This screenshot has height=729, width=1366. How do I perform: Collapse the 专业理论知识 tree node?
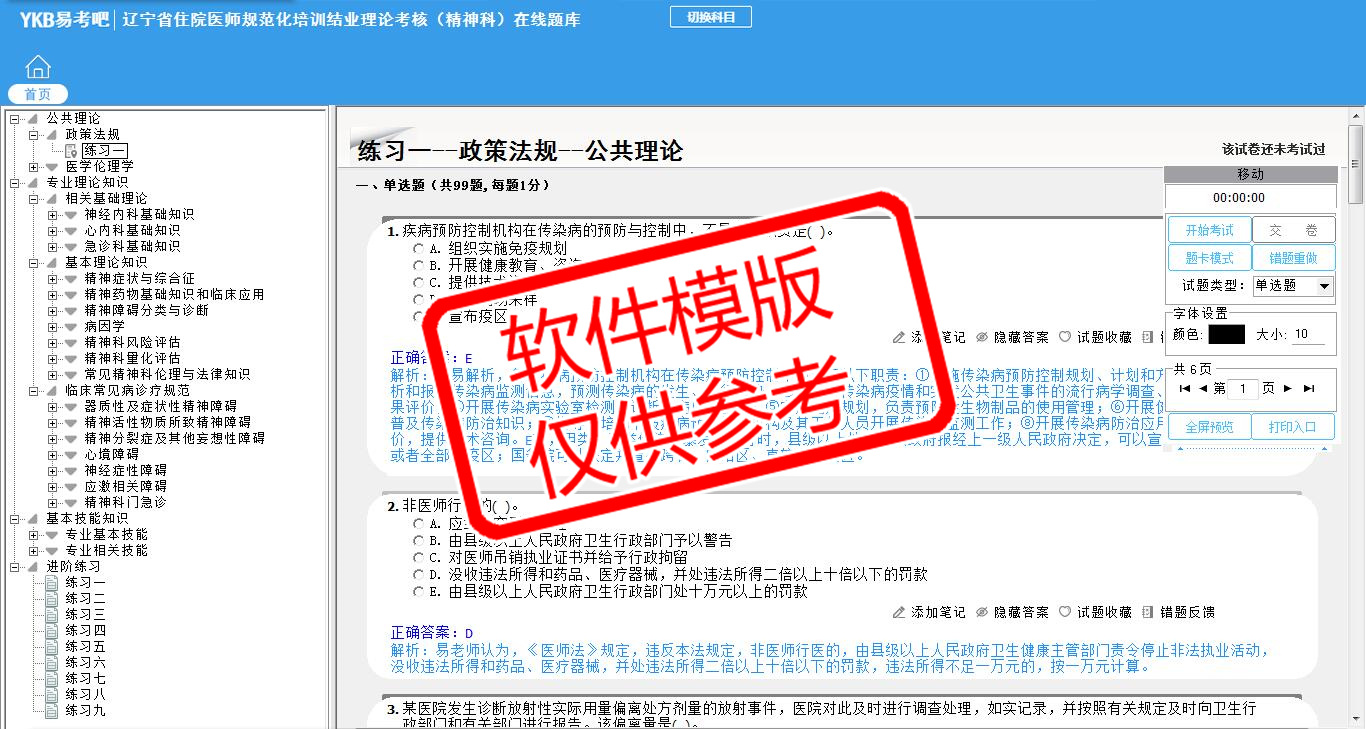coord(15,182)
